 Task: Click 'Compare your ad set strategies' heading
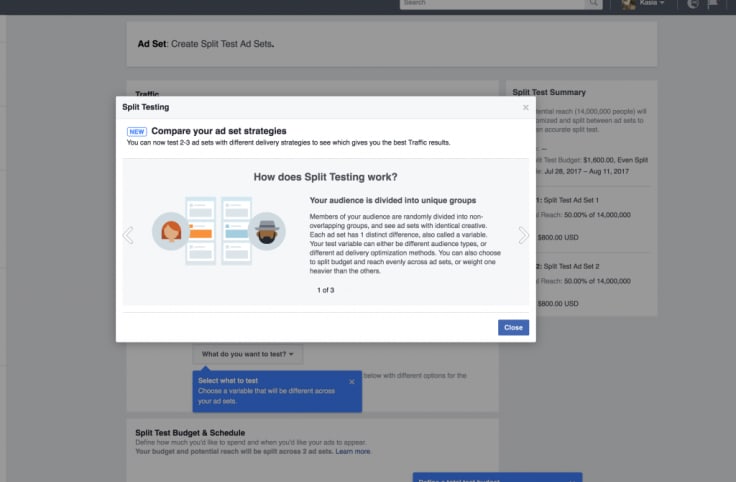(x=219, y=131)
